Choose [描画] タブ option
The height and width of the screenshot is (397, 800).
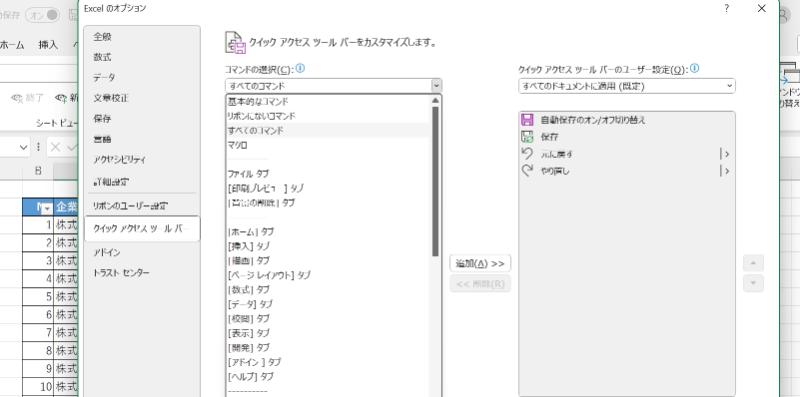[329, 261]
